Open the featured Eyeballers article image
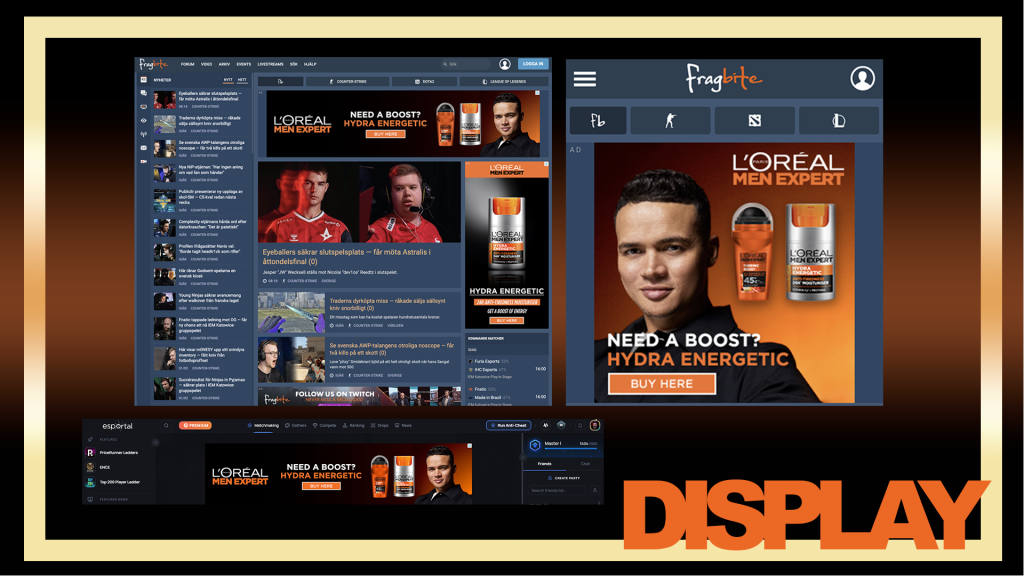The width and height of the screenshot is (1024, 576). click(359, 202)
